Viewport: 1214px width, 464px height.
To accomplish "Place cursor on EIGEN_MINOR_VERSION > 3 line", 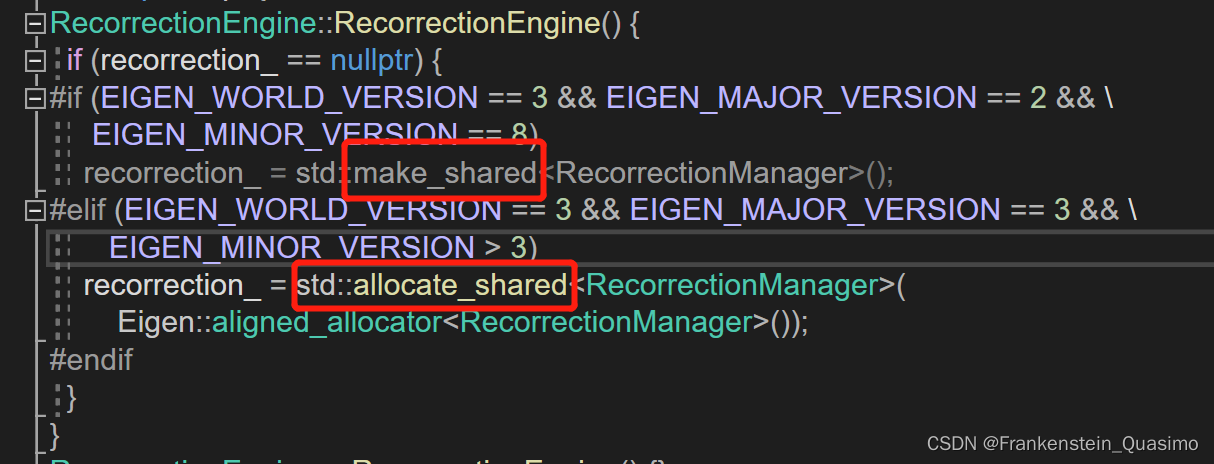I will [630, 247].
